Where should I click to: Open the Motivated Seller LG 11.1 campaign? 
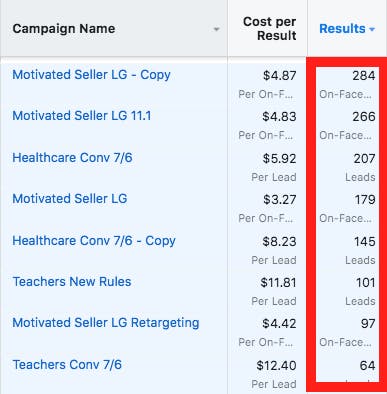tap(82, 116)
